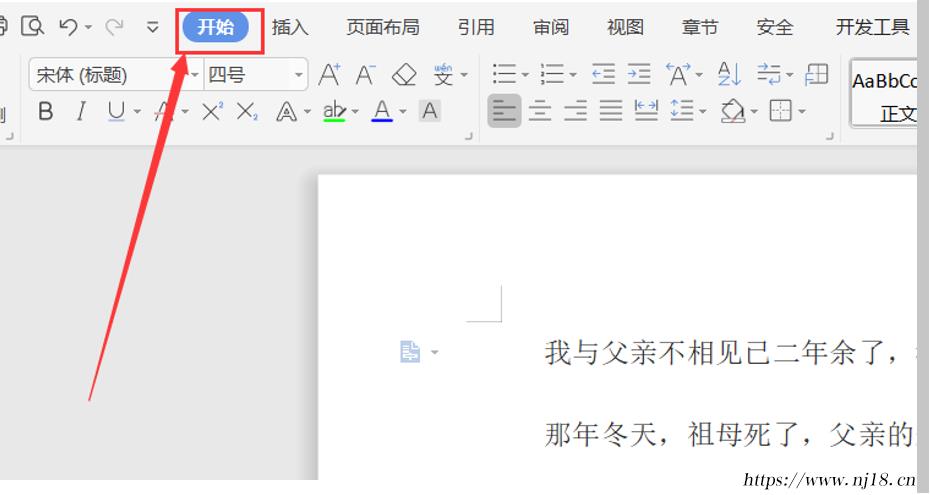
Task: Align text right
Action: click(575, 111)
